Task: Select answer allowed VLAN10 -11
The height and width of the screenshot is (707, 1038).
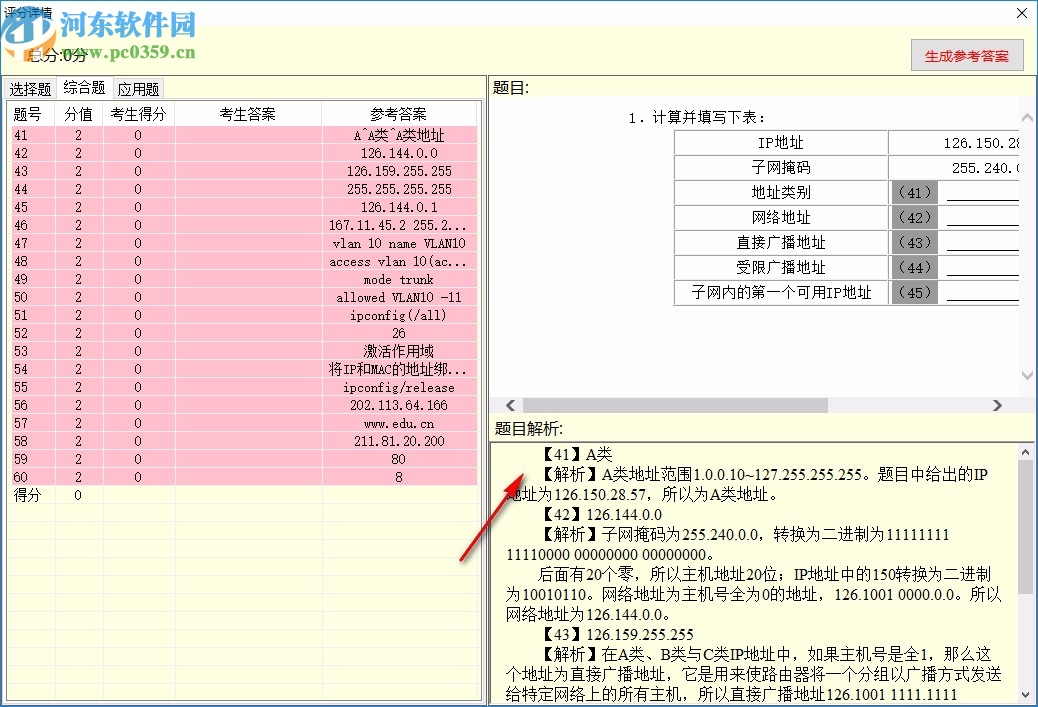Action: coord(399,297)
